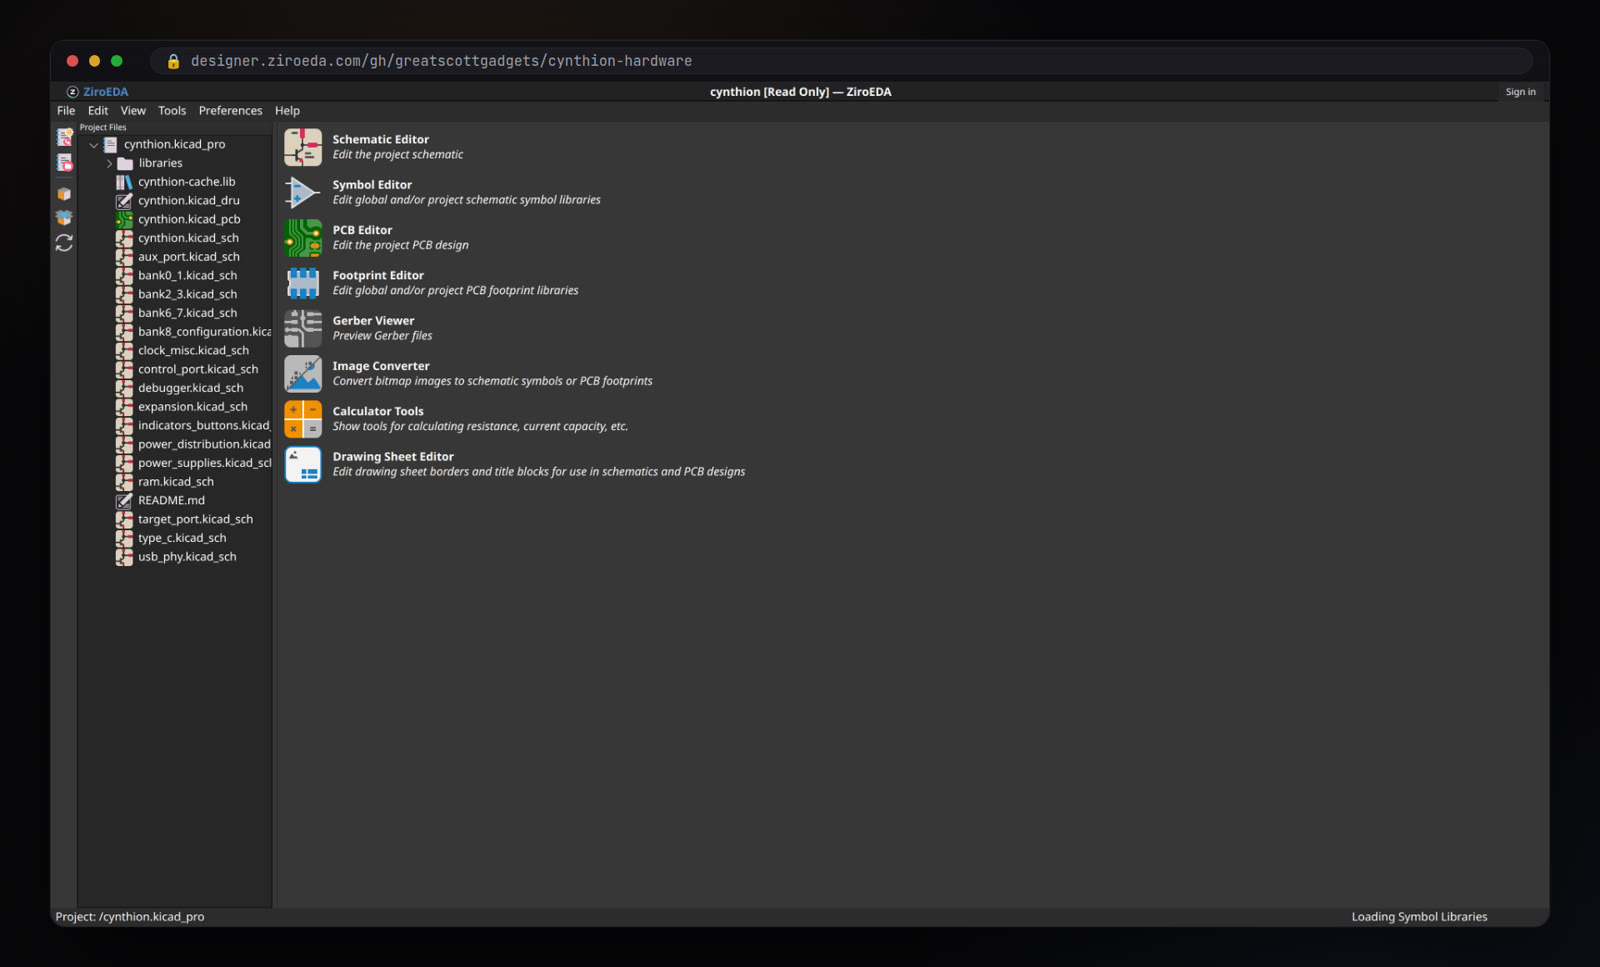Click the Unarchive Project open-box icon
This screenshot has height=967, width=1600.
pyautogui.click(x=65, y=218)
